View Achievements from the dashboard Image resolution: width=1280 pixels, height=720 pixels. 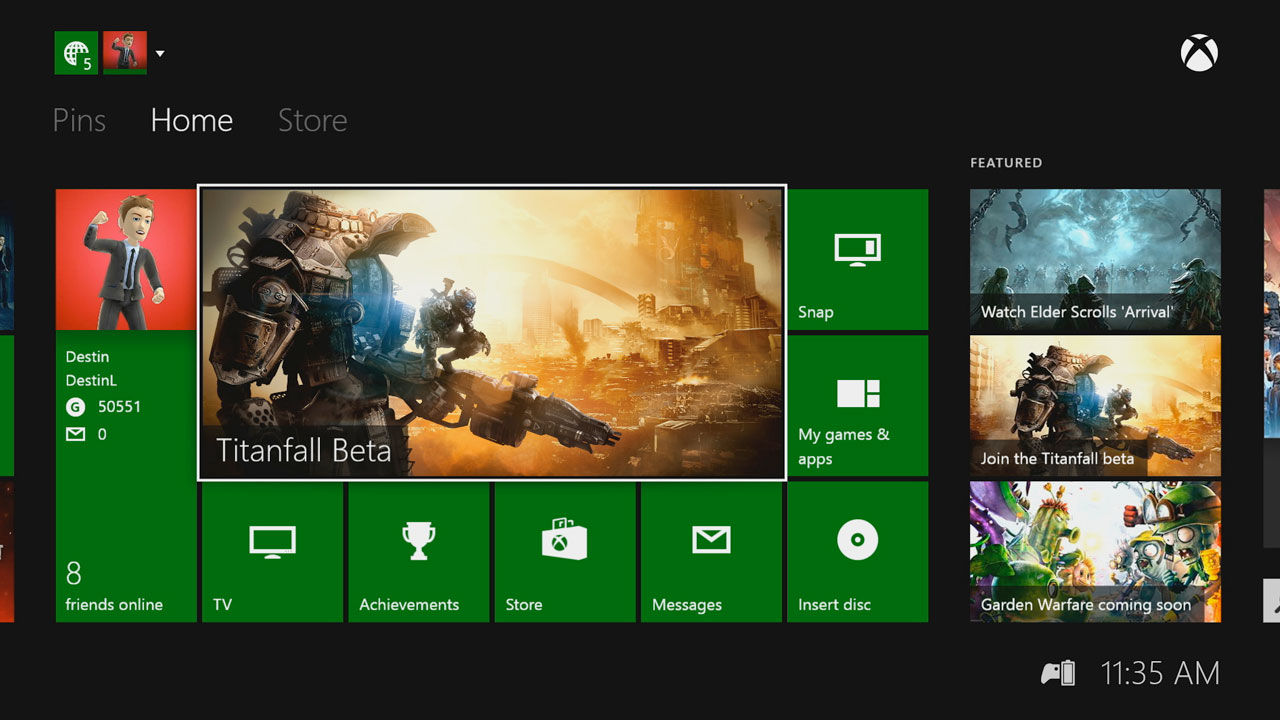(x=418, y=552)
